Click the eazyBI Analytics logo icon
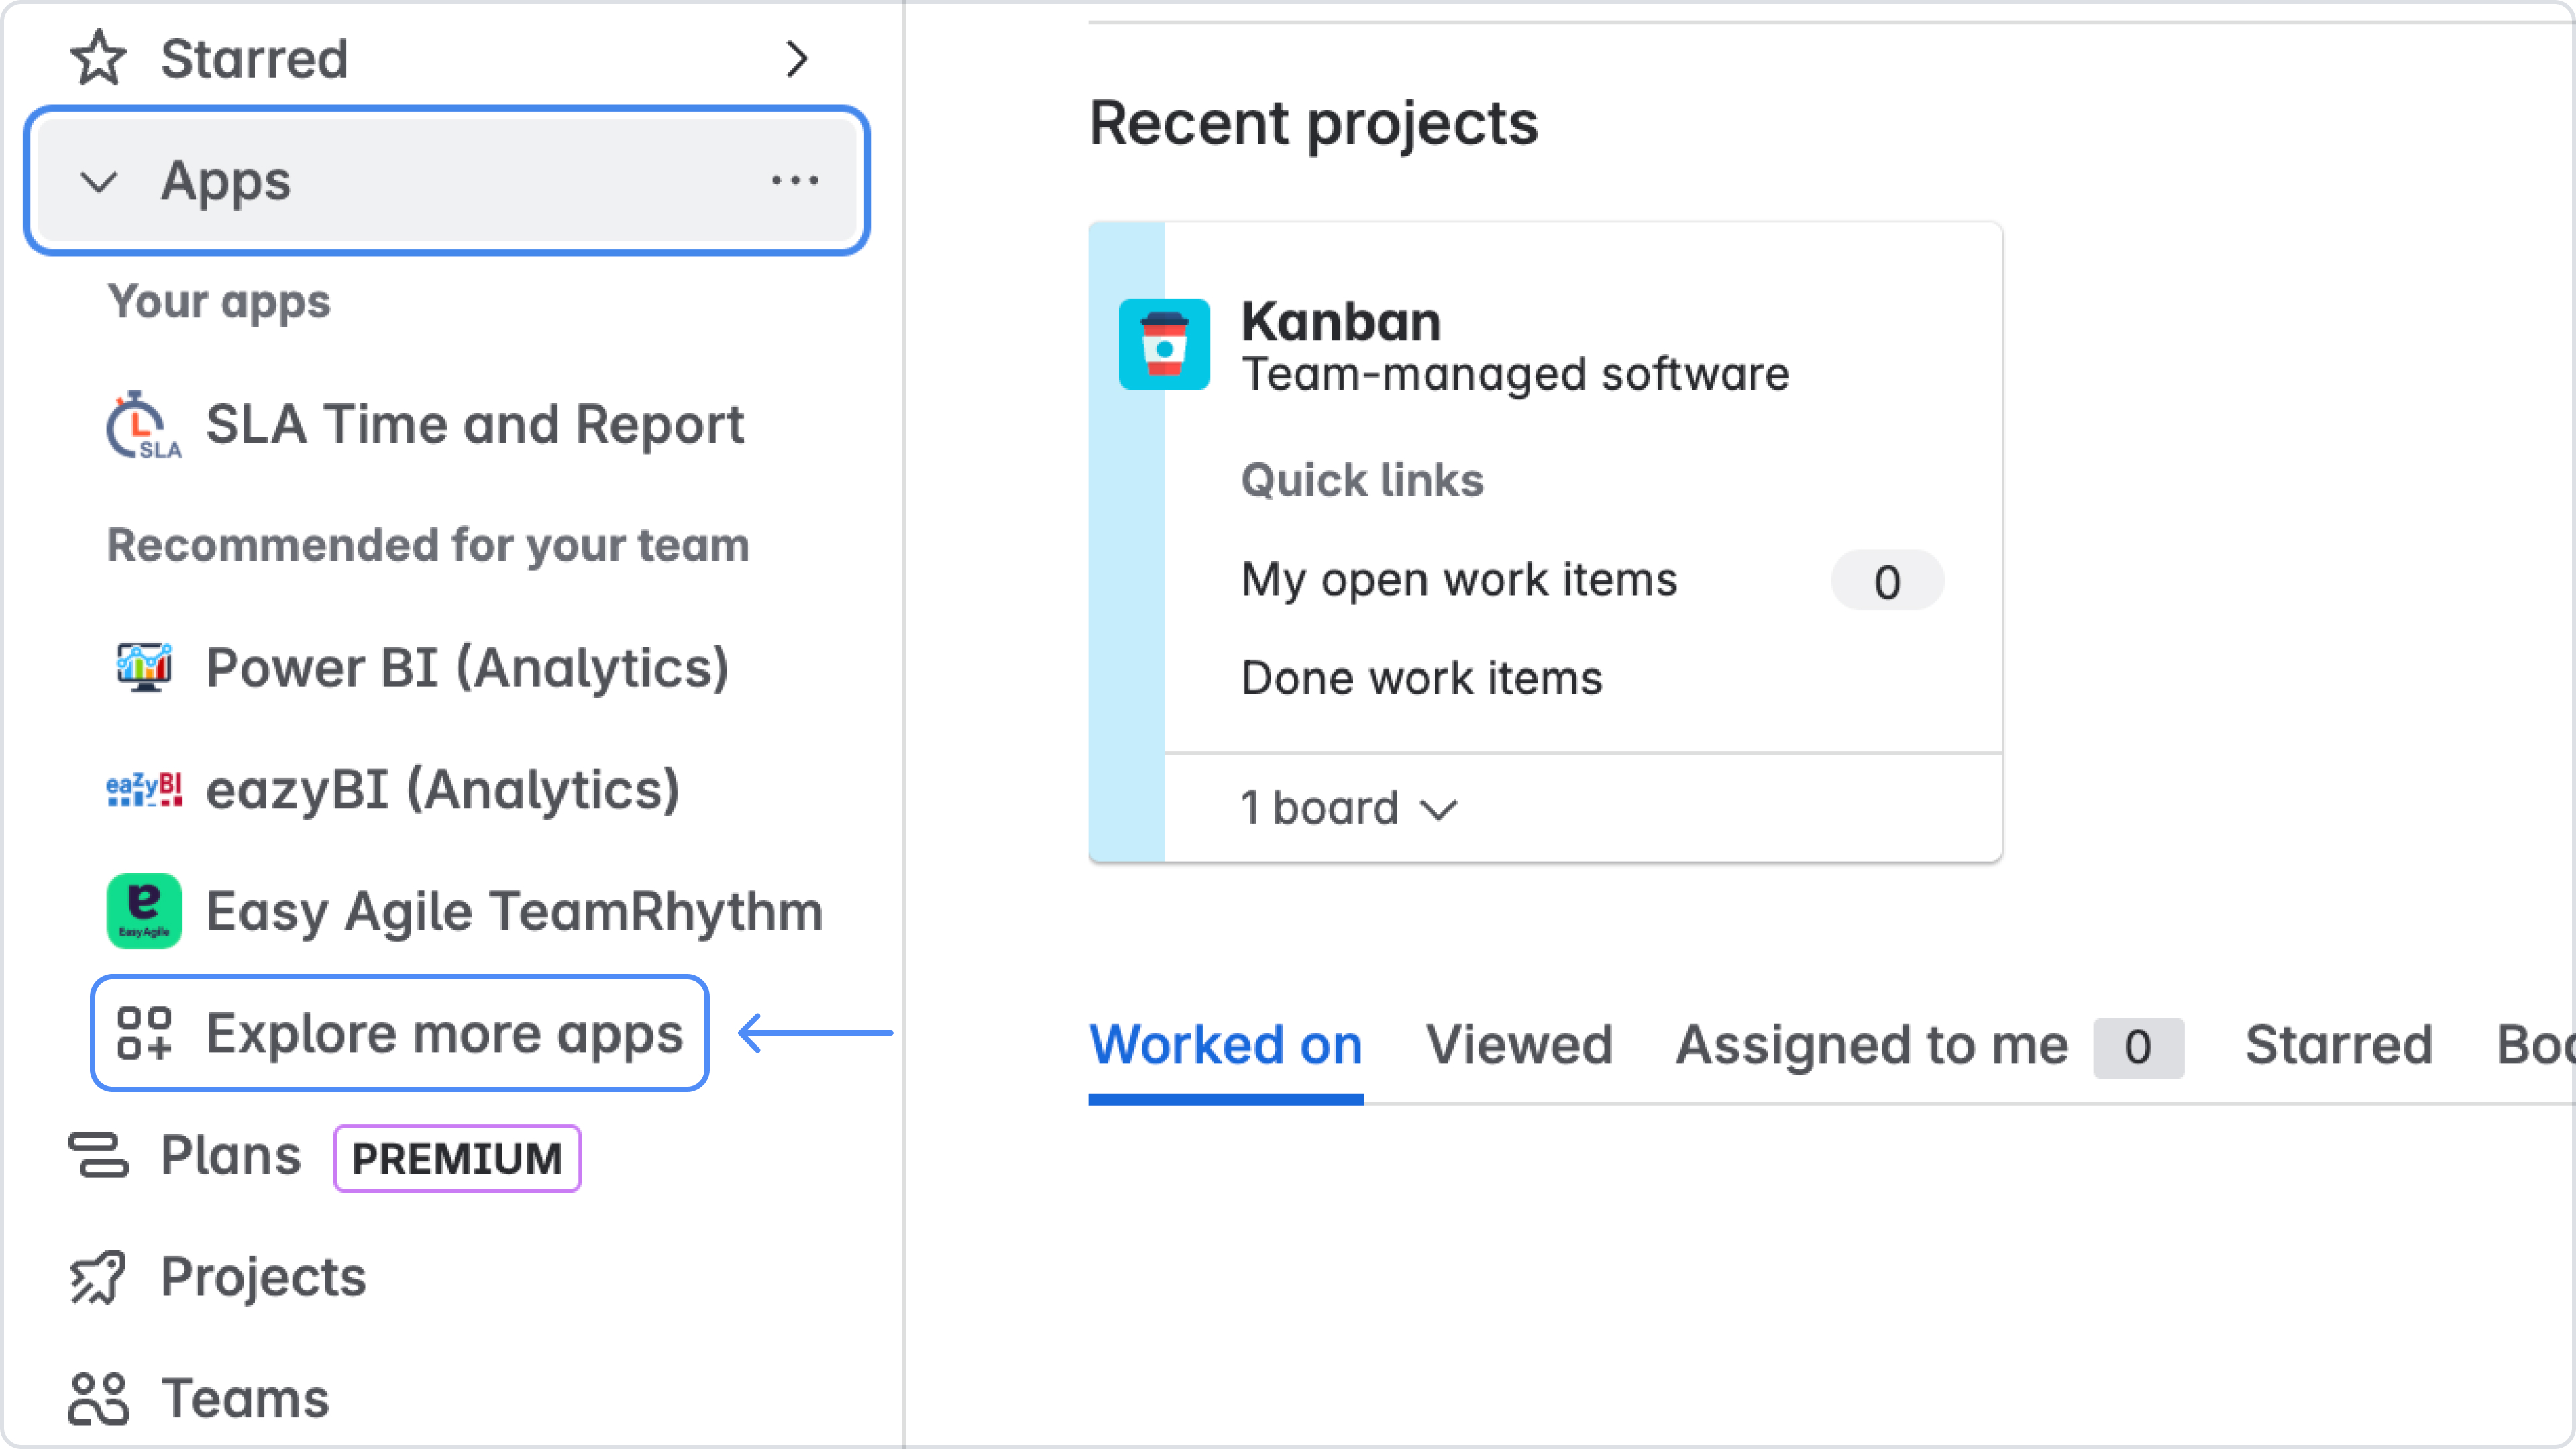Screen dimensions: 2576x1449 click(x=144, y=790)
